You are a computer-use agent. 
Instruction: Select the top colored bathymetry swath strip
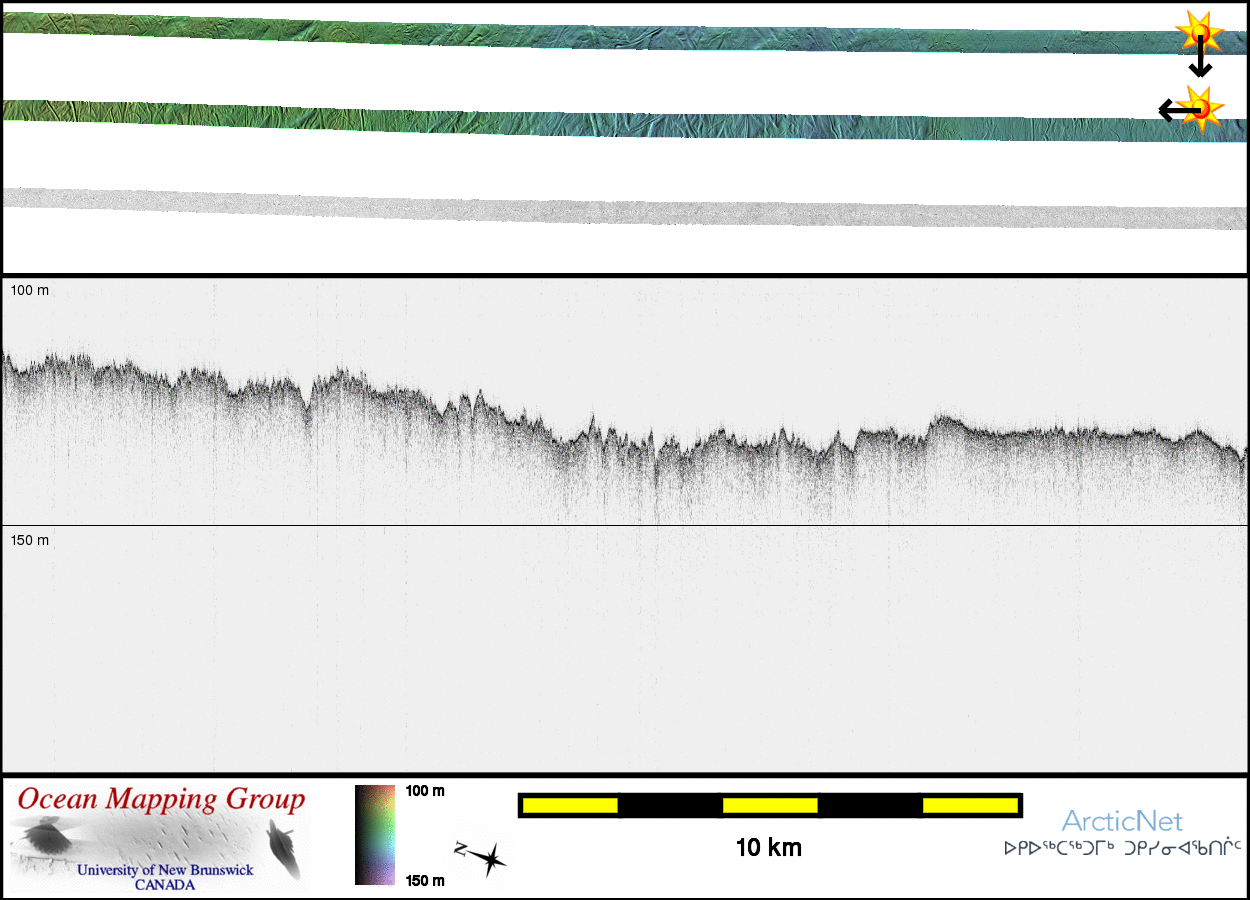(x=600, y=32)
